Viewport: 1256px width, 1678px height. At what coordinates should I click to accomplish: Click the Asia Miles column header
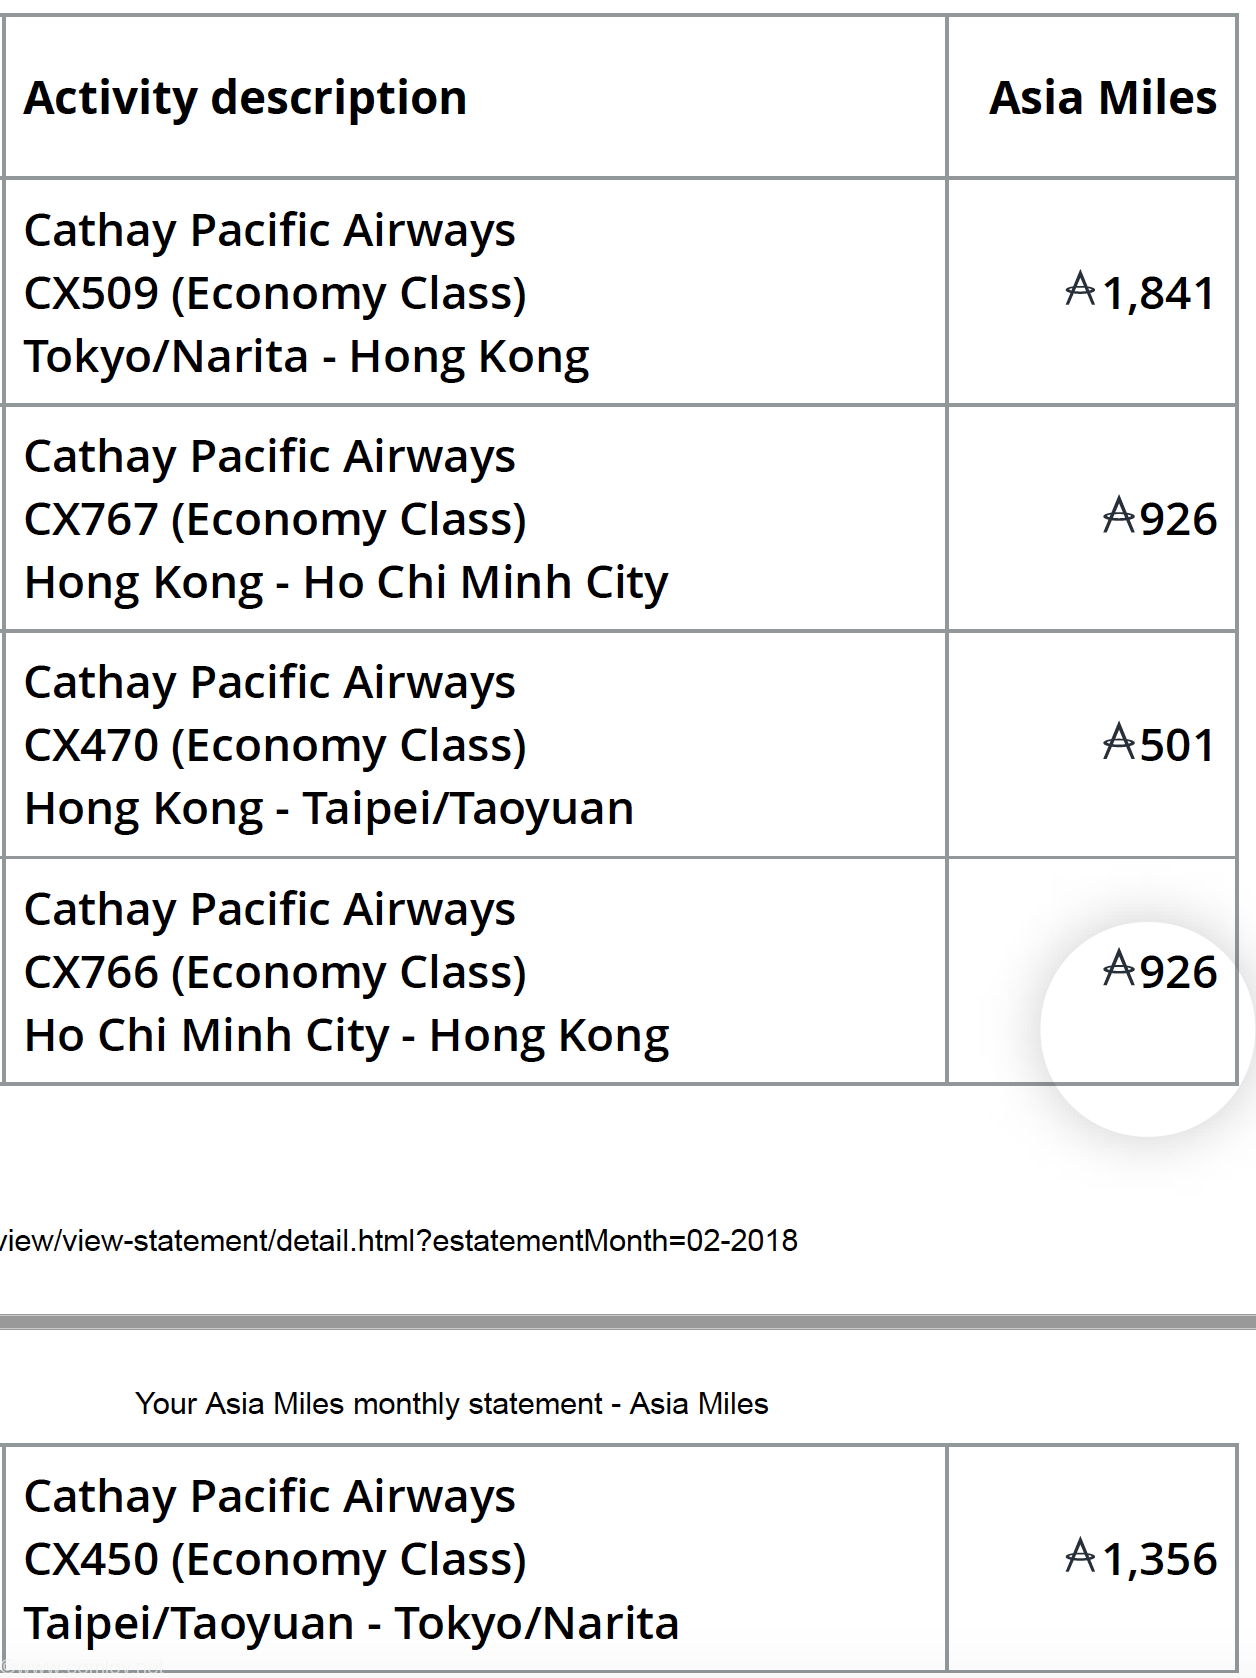pos(1103,98)
